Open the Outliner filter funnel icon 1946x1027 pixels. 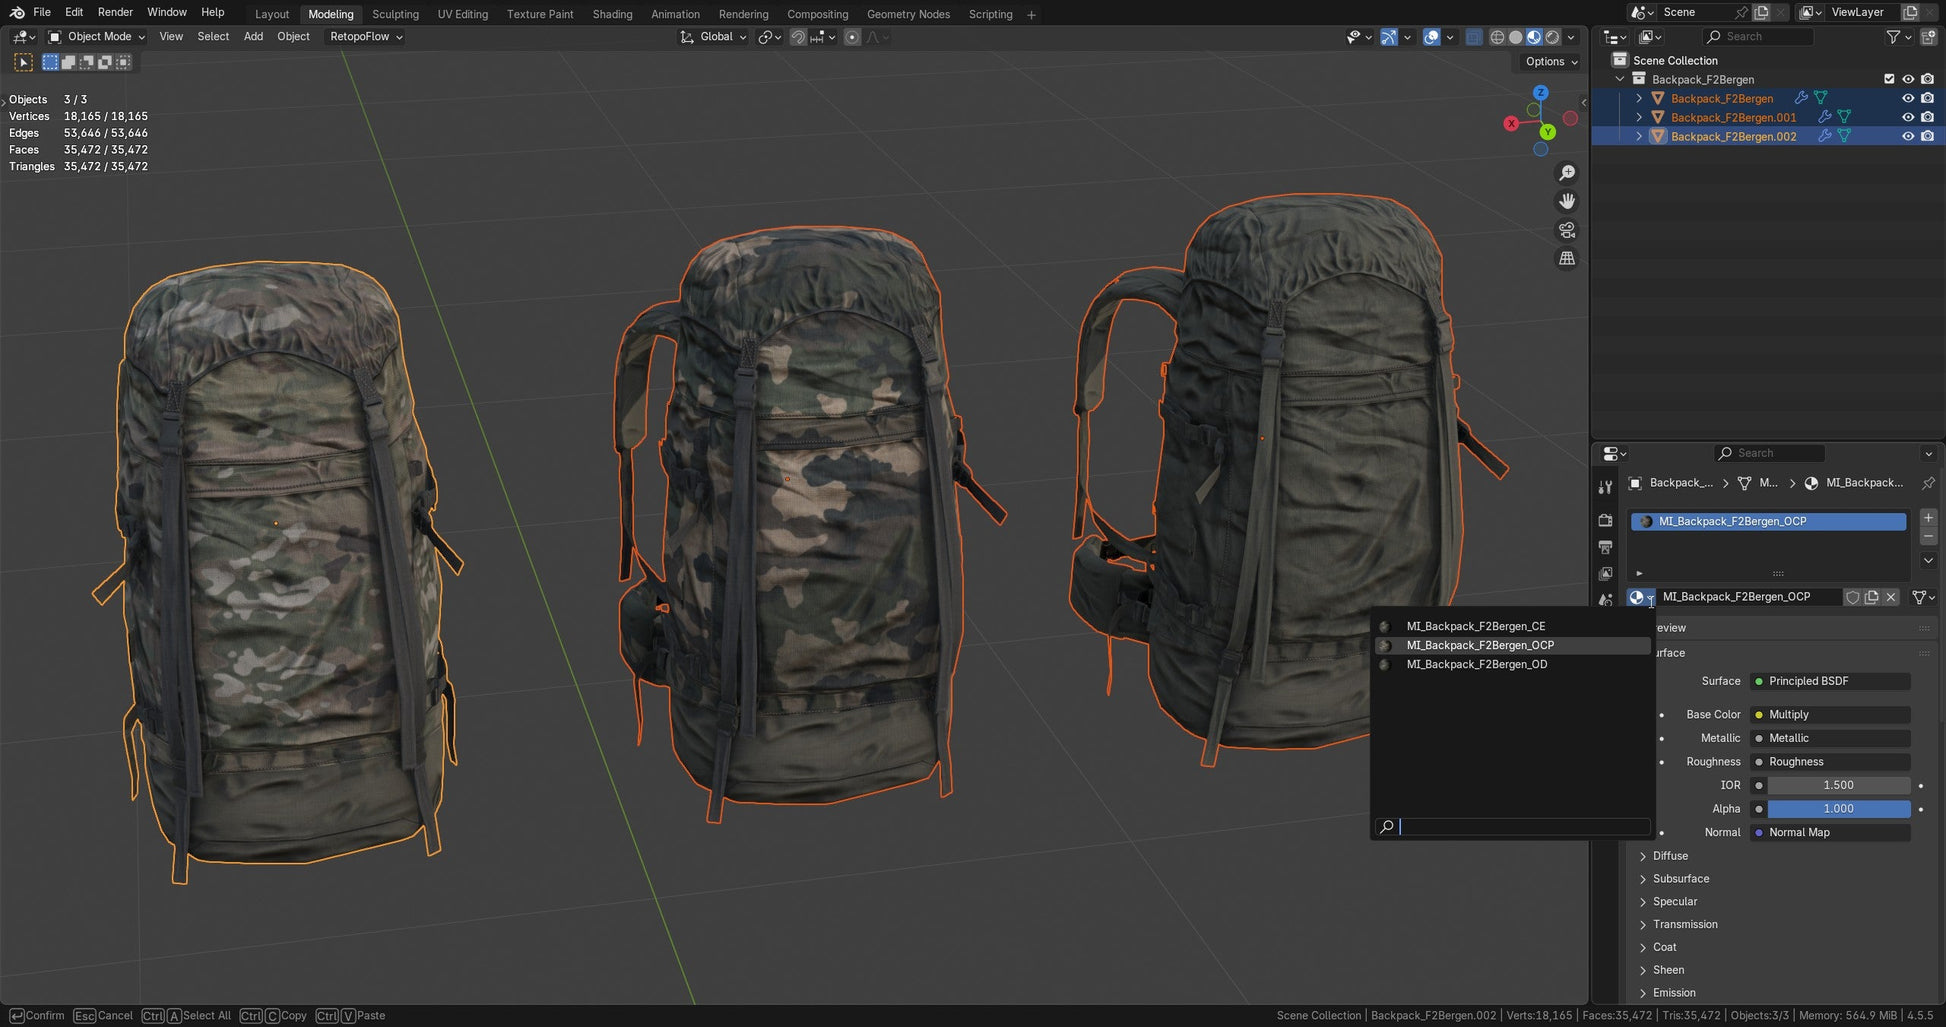click(x=1893, y=36)
